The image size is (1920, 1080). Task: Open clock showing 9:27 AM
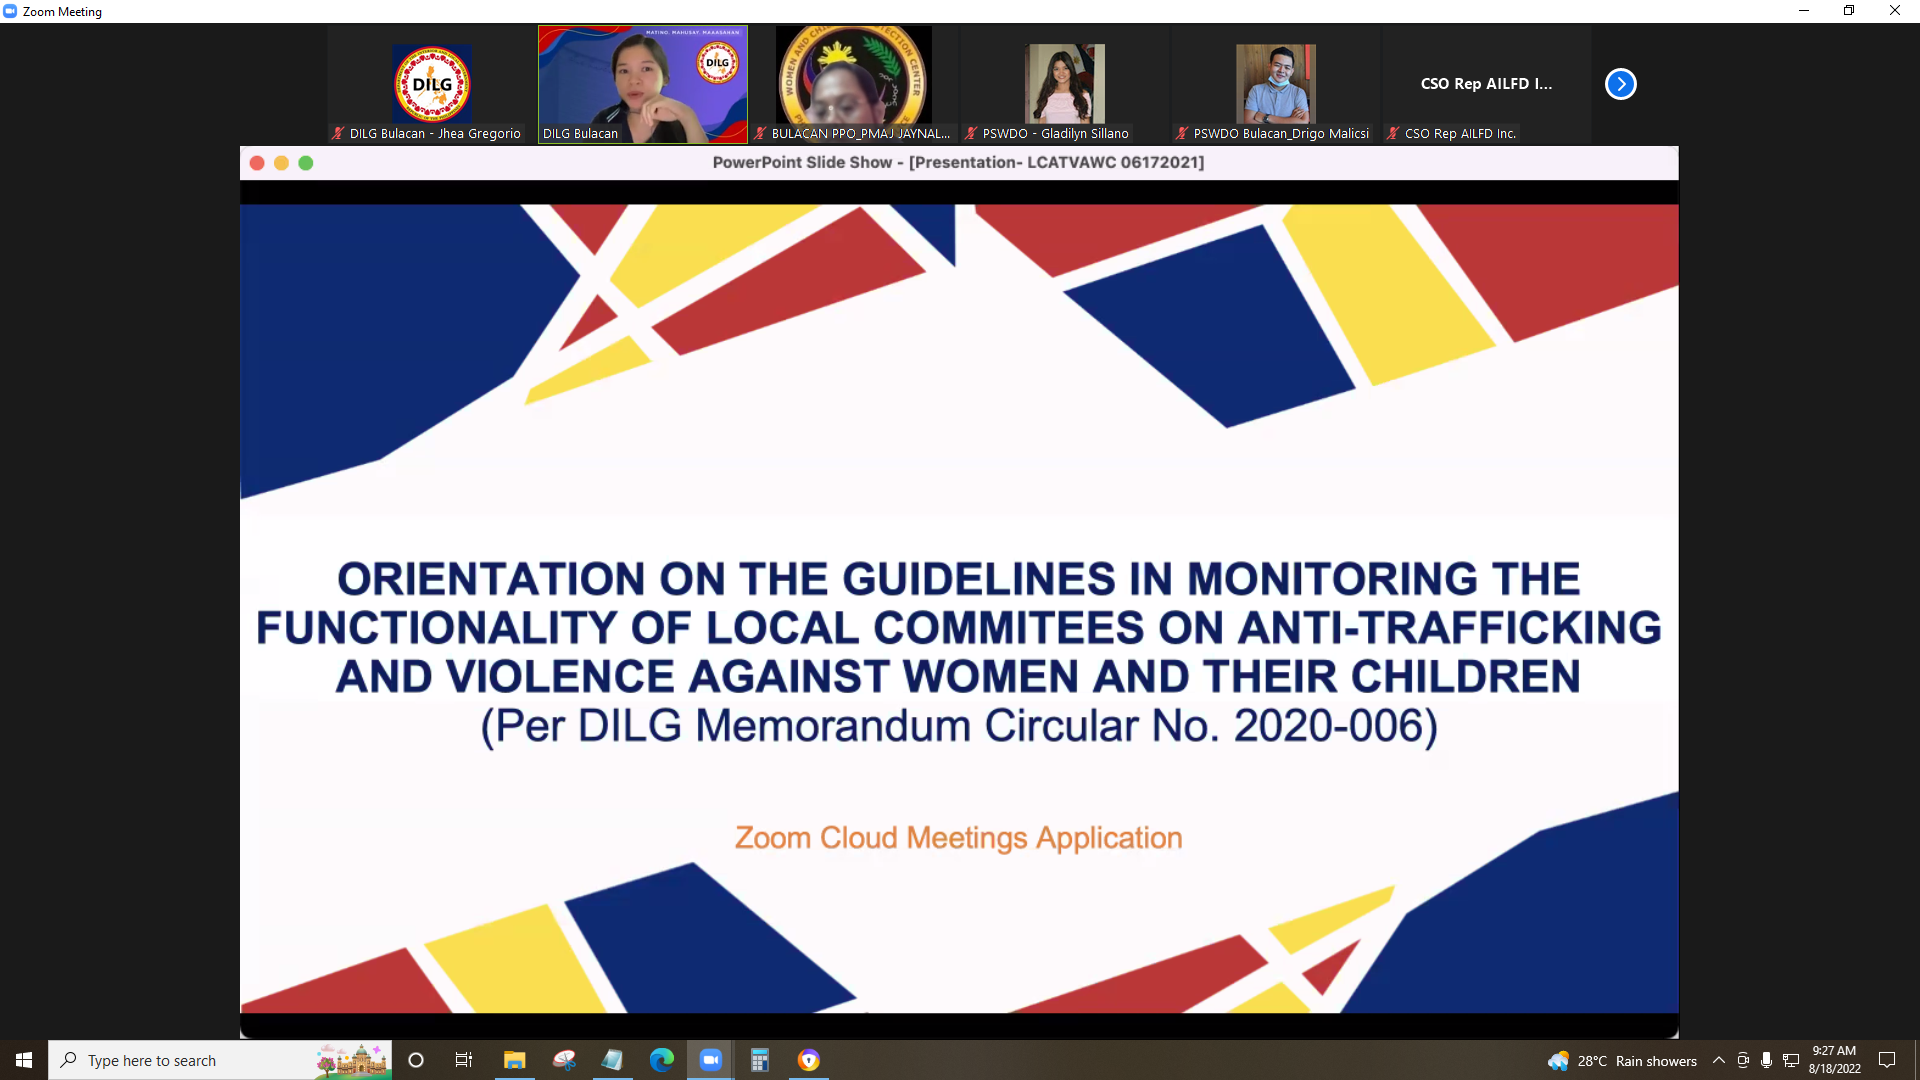tap(1834, 1060)
